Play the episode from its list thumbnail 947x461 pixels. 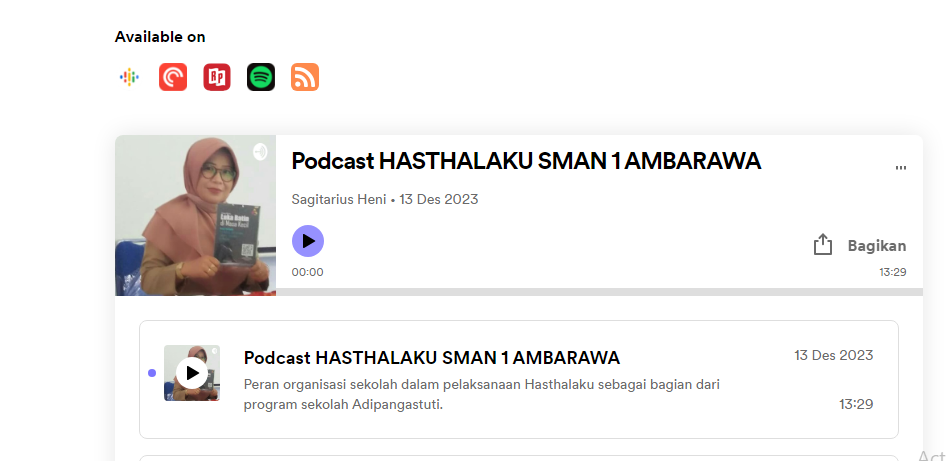(192, 373)
